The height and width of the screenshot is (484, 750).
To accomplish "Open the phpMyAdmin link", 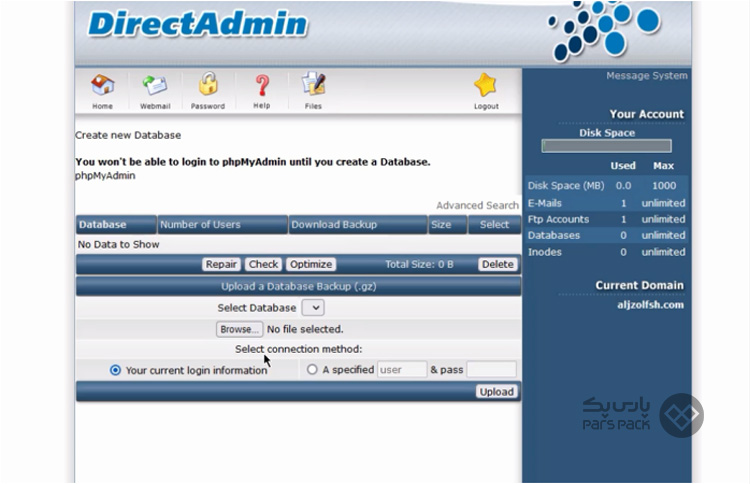I will point(105,176).
